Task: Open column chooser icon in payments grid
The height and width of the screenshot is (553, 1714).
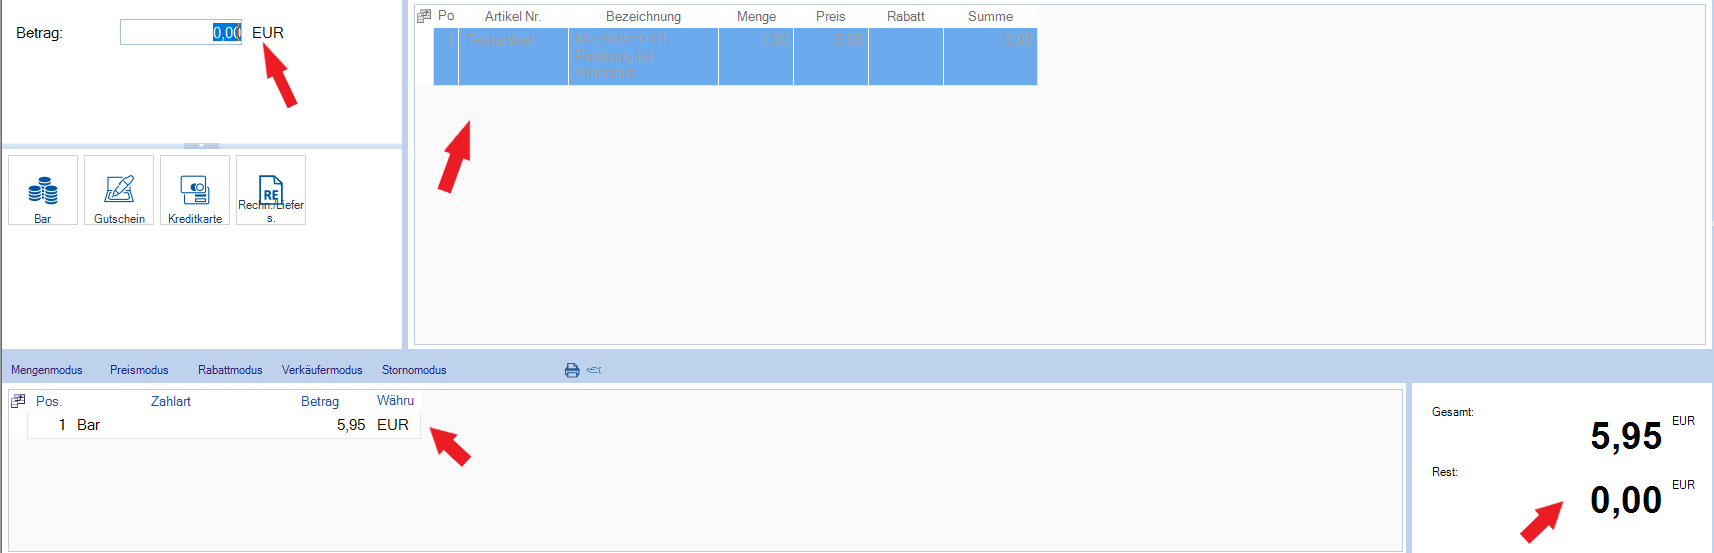Action: [18, 401]
